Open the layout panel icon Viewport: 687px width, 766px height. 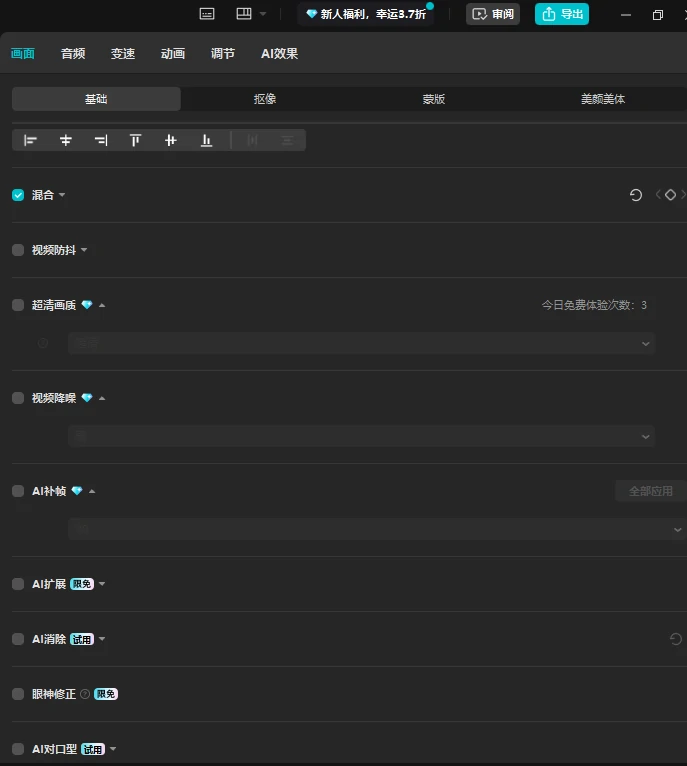tap(244, 14)
